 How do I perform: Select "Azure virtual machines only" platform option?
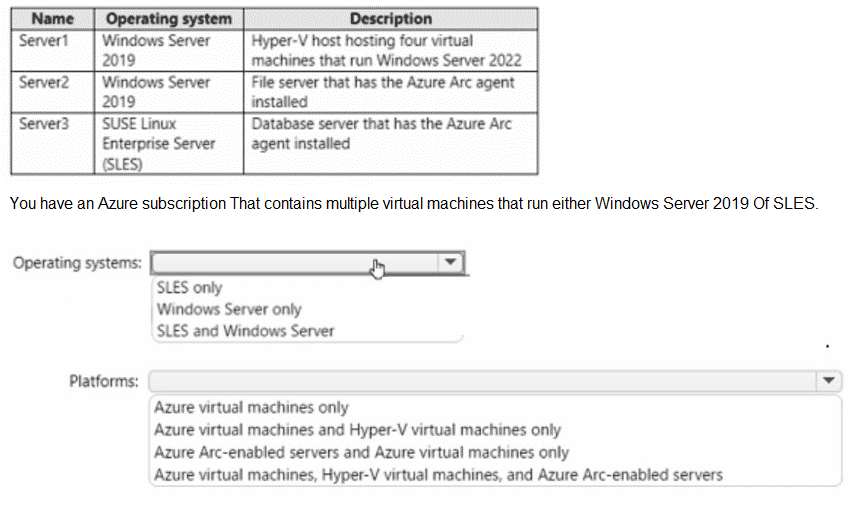[251, 407]
